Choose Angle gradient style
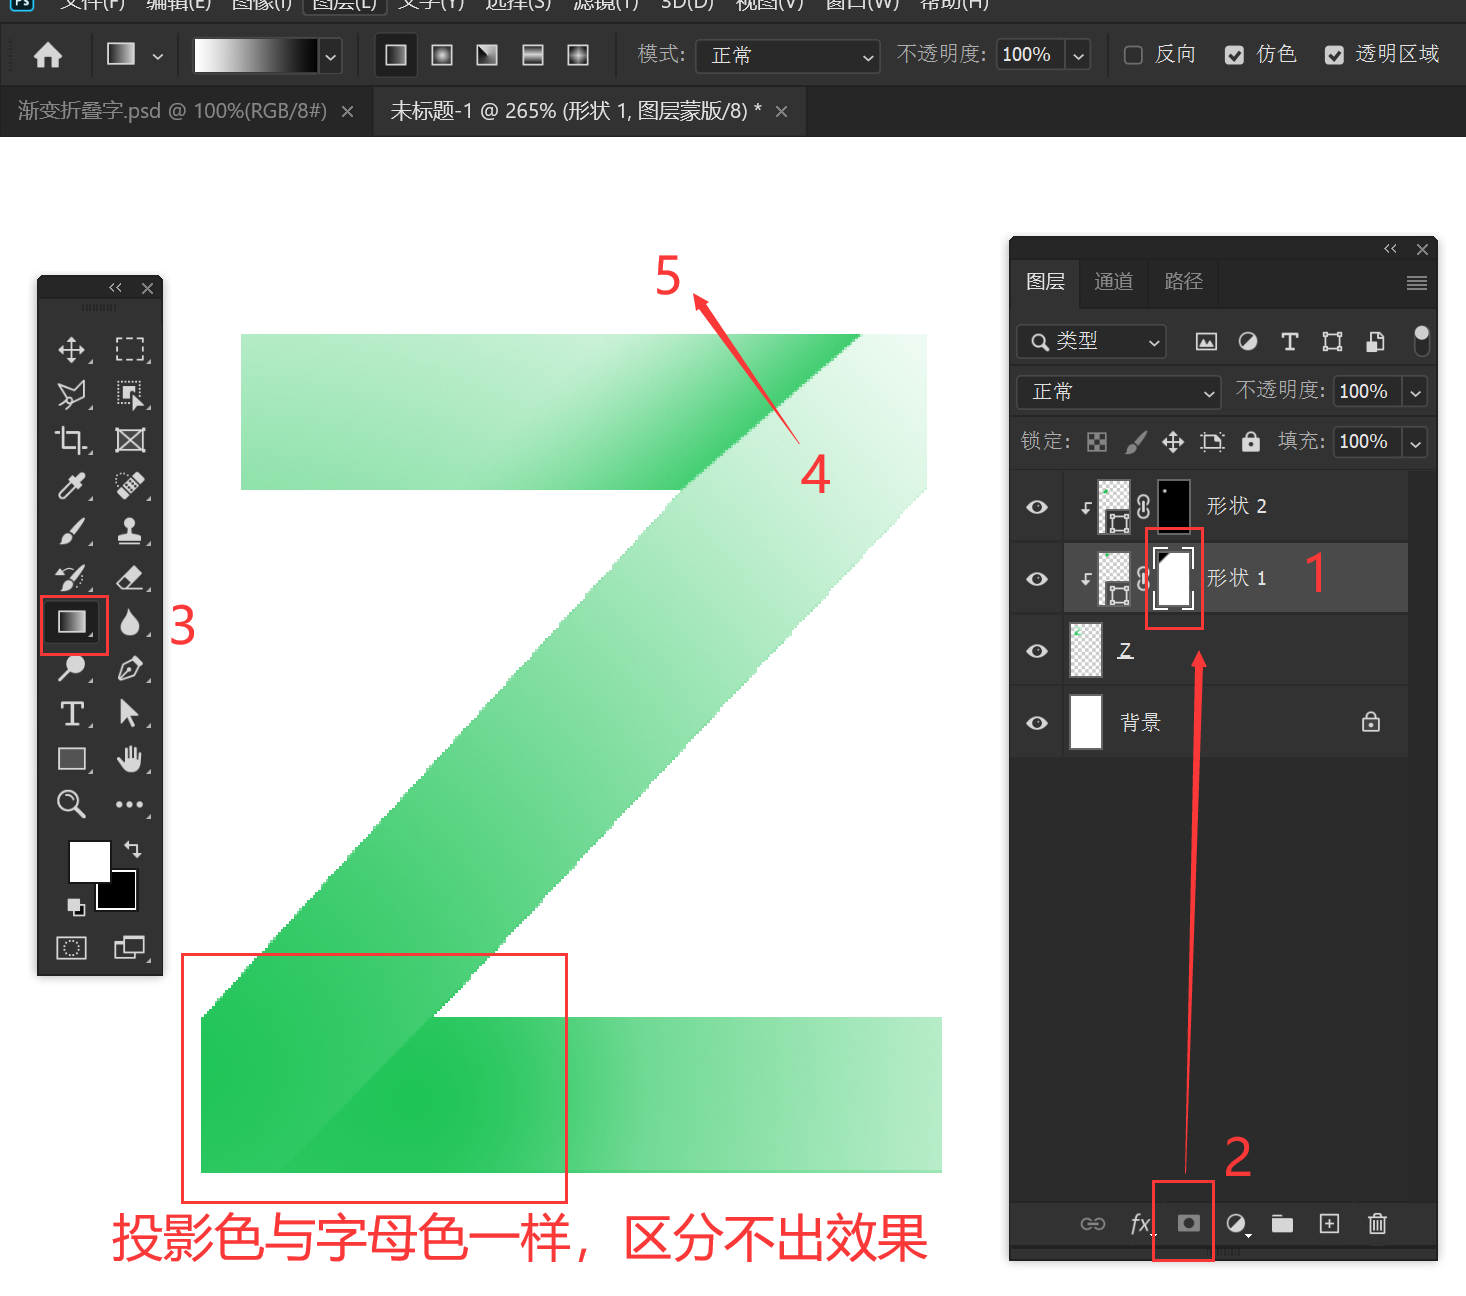Viewport: 1466px width, 1296px height. click(x=487, y=55)
